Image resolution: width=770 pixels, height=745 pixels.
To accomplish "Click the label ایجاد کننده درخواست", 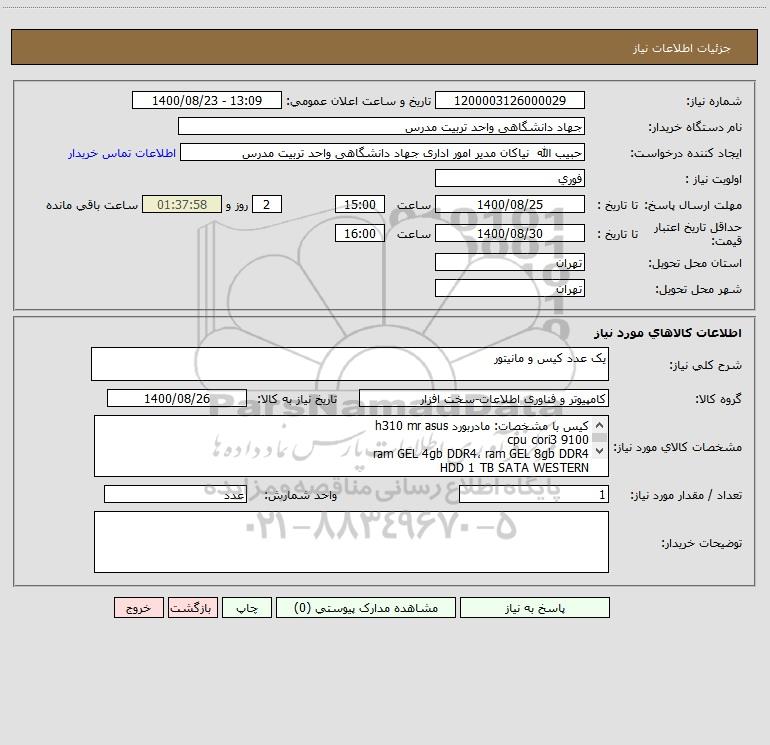I will tap(686, 153).
